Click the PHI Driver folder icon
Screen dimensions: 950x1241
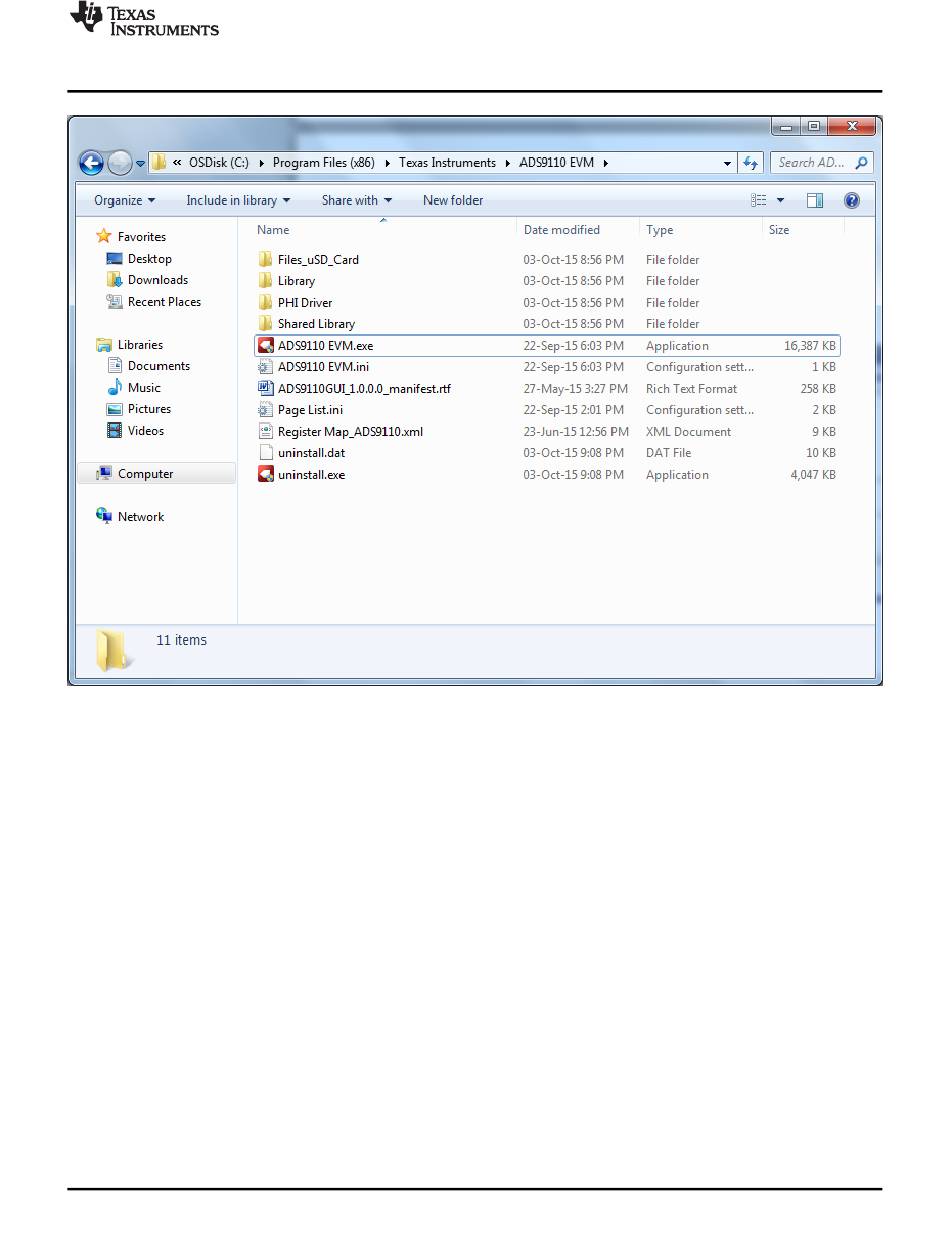(265, 302)
